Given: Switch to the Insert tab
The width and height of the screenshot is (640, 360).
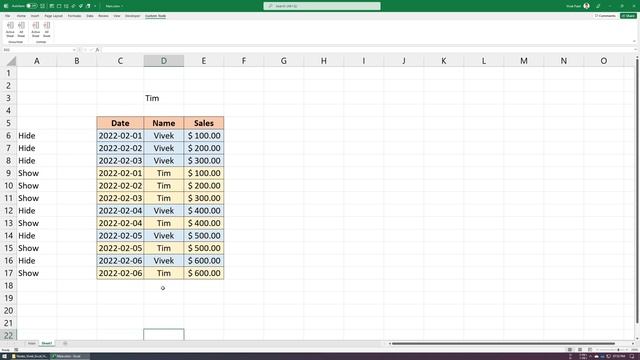Looking at the screenshot, I should tap(35, 16).
